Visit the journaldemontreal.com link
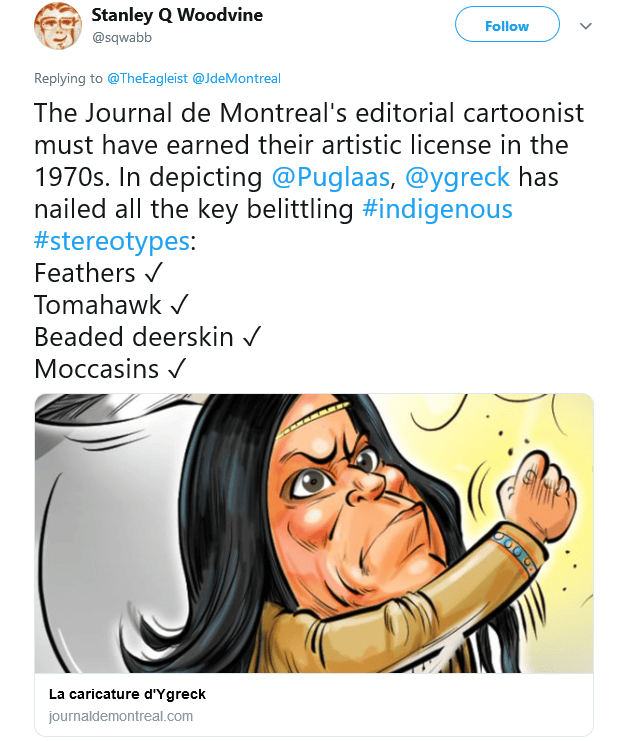 click(121, 716)
